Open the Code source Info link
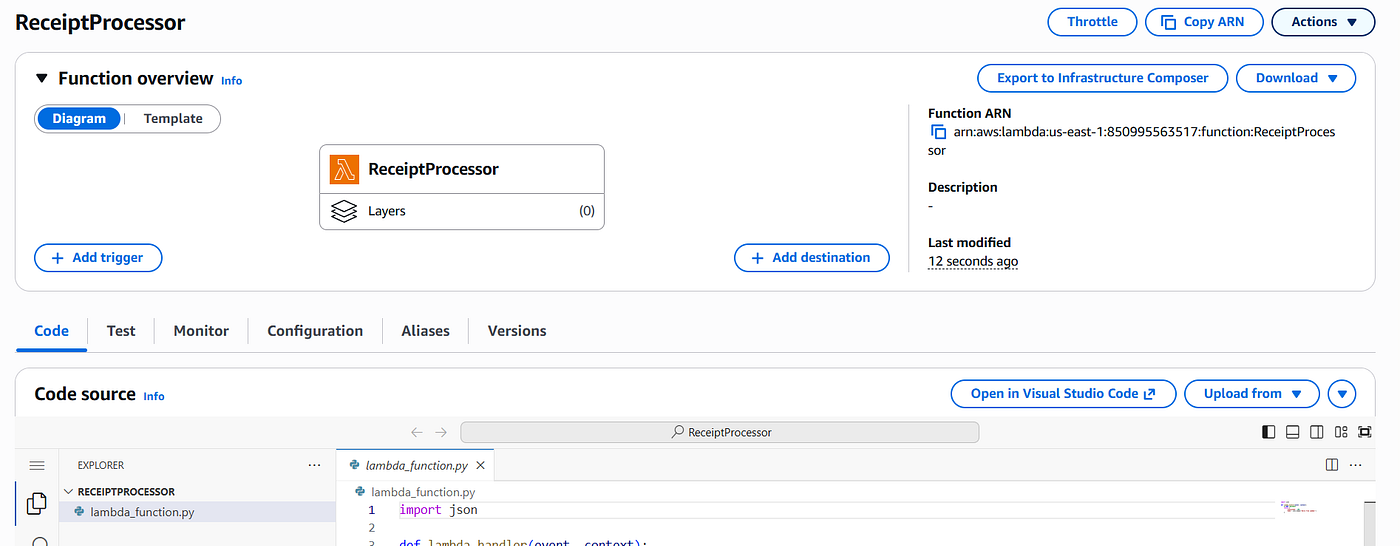The image size is (1400, 546). tap(154, 396)
